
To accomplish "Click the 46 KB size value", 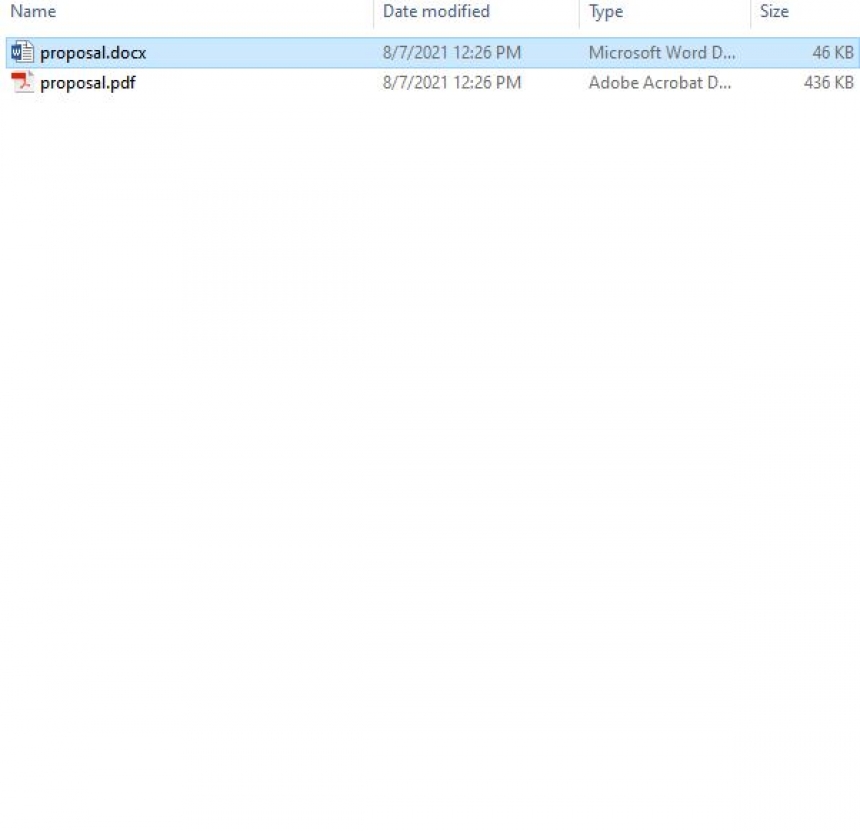I will (833, 53).
